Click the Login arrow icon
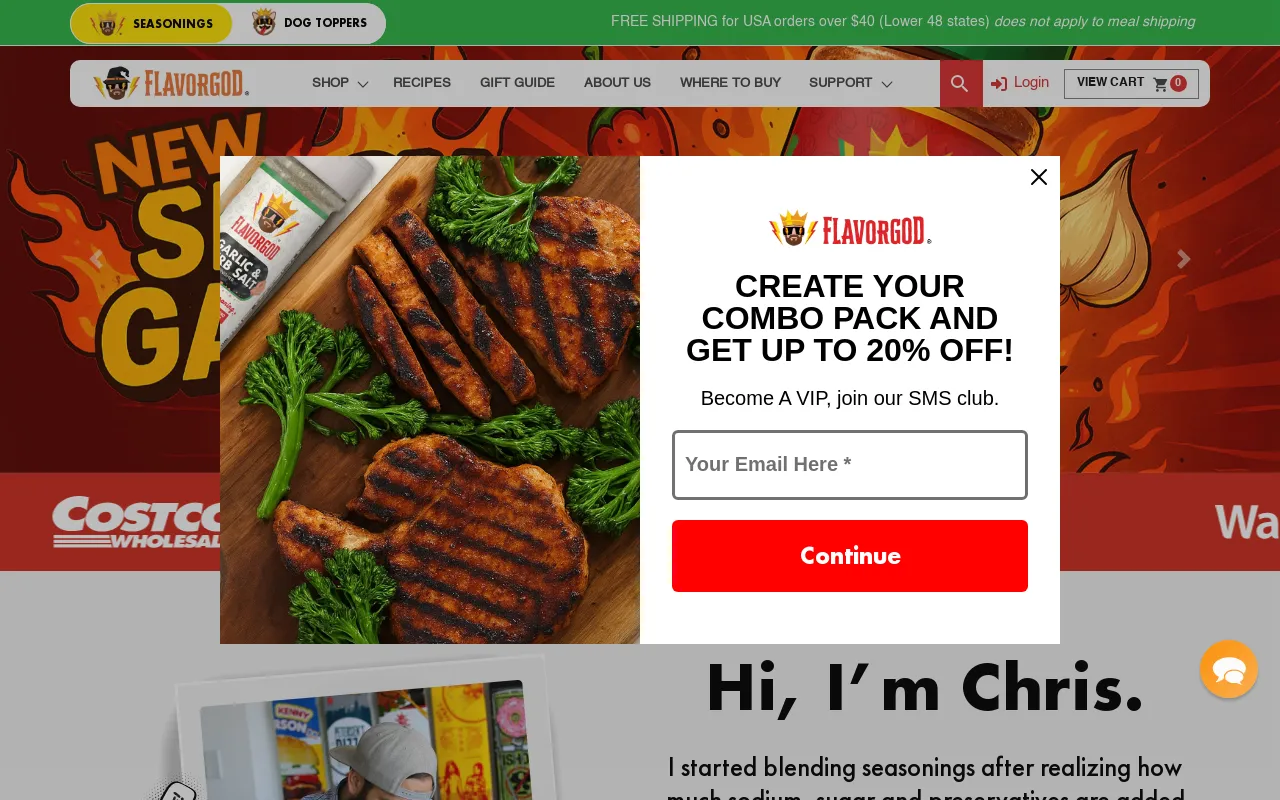This screenshot has height=800, width=1280. point(998,84)
